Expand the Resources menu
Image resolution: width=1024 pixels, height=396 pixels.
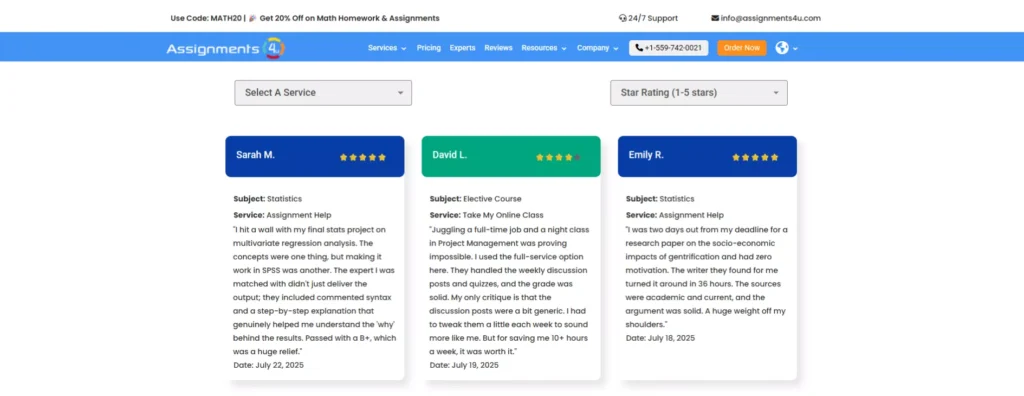coord(544,48)
